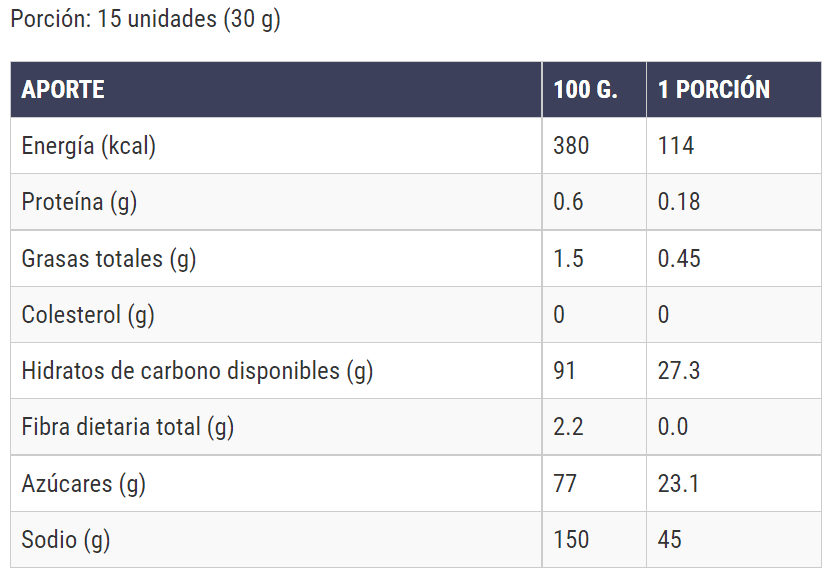Click the Sodio (g) row label
This screenshot has height=577, width=837.
tap(66, 540)
